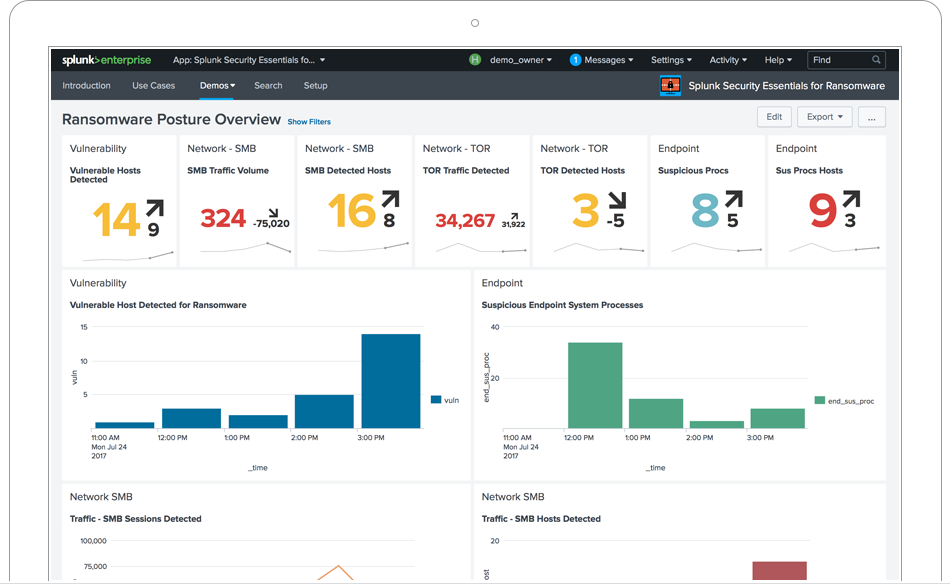Open the Export dropdown button
Viewport: 950px width, 584px height.
coord(825,117)
